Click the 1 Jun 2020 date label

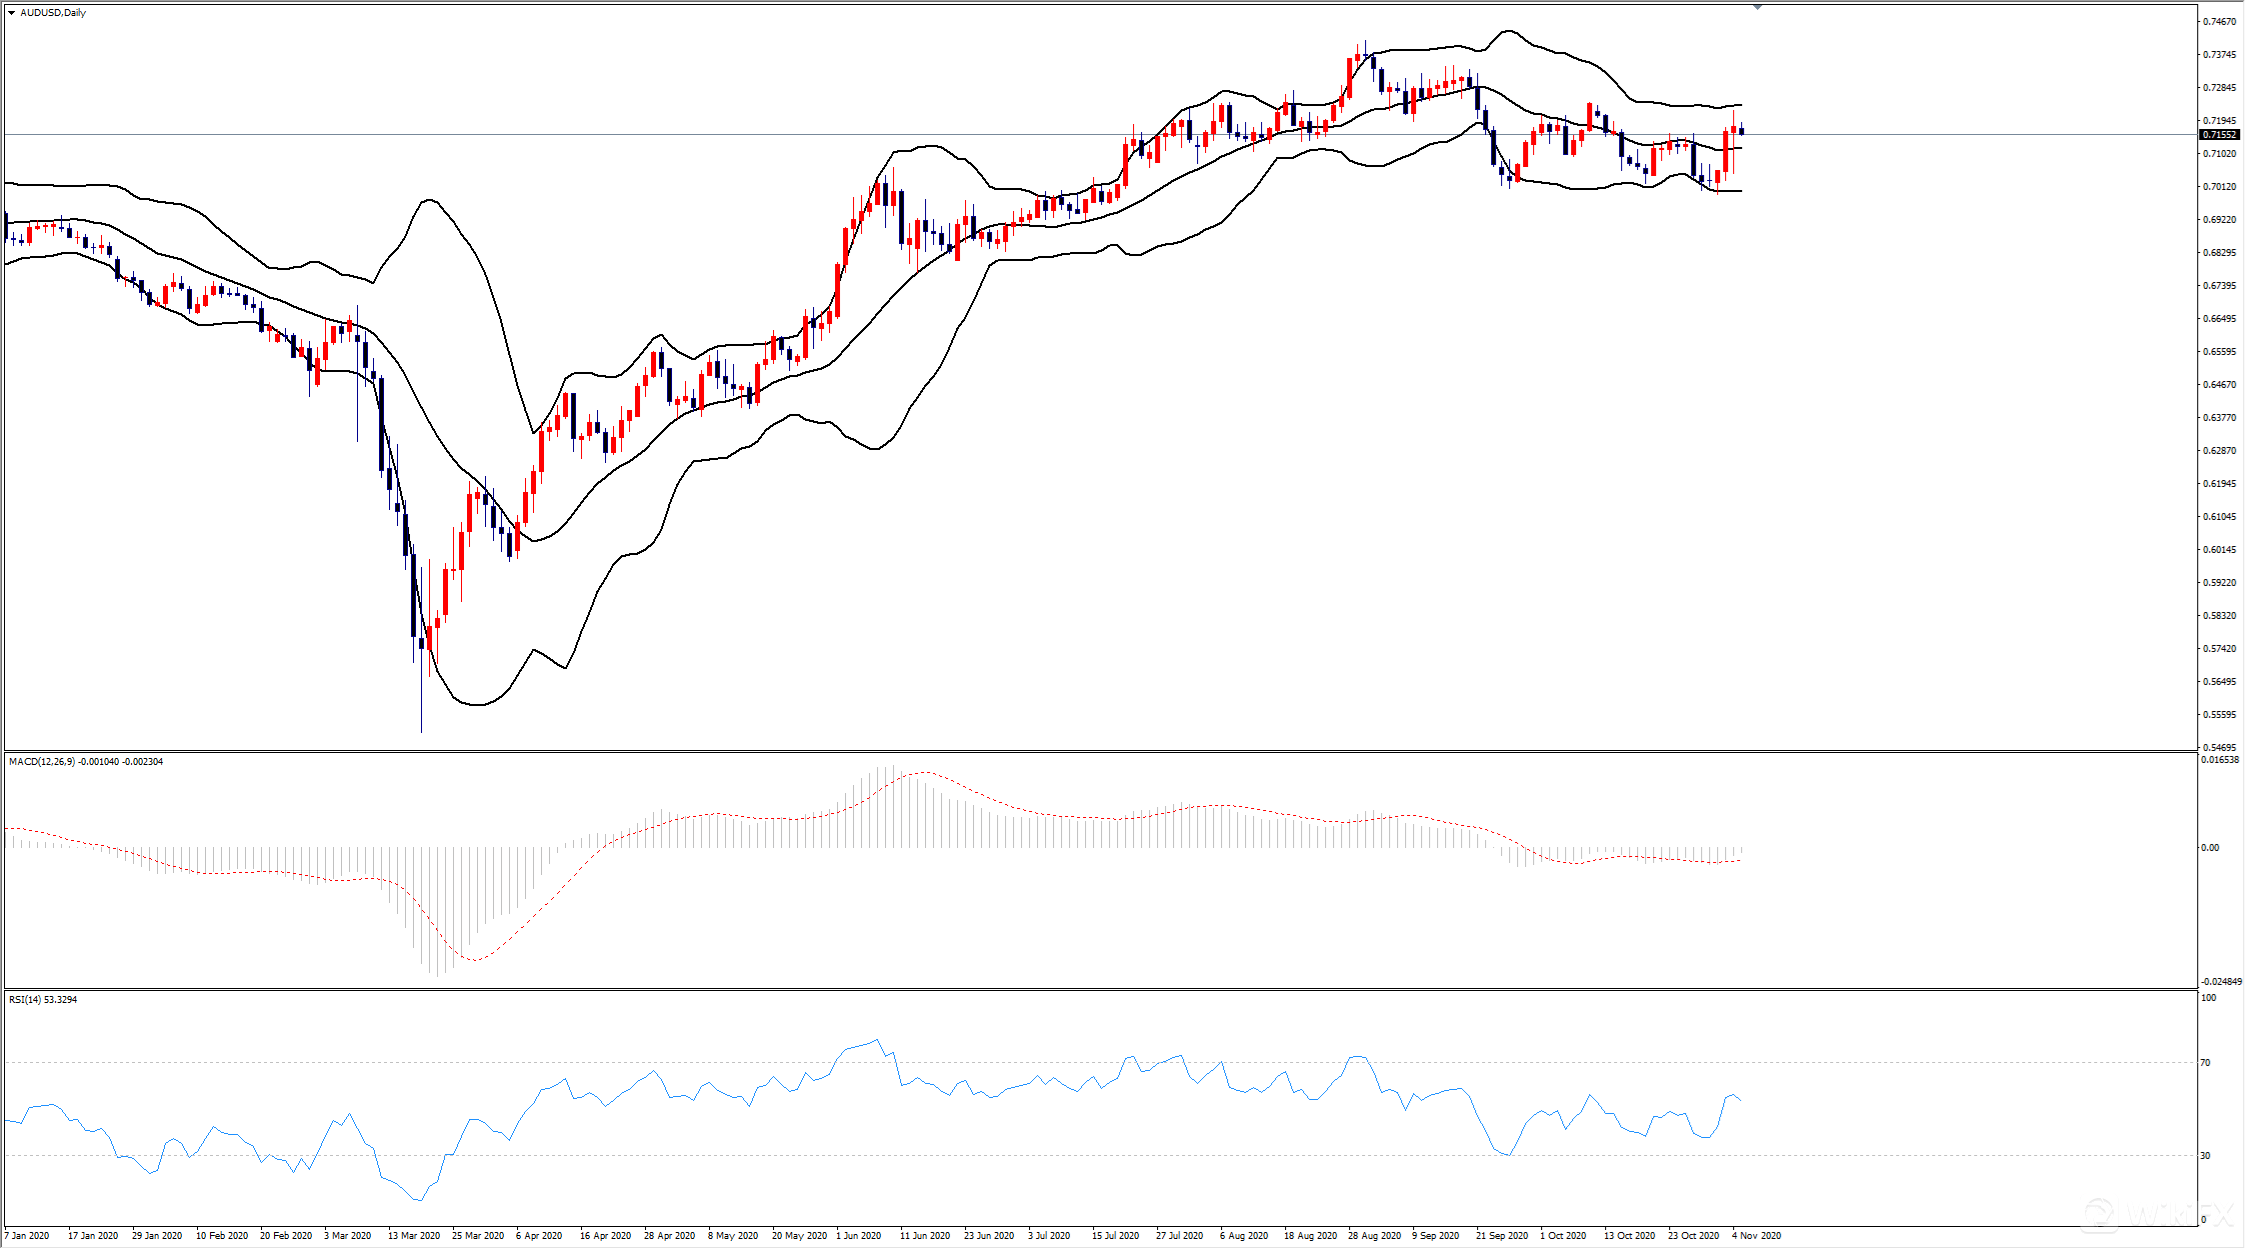click(x=858, y=1236)
